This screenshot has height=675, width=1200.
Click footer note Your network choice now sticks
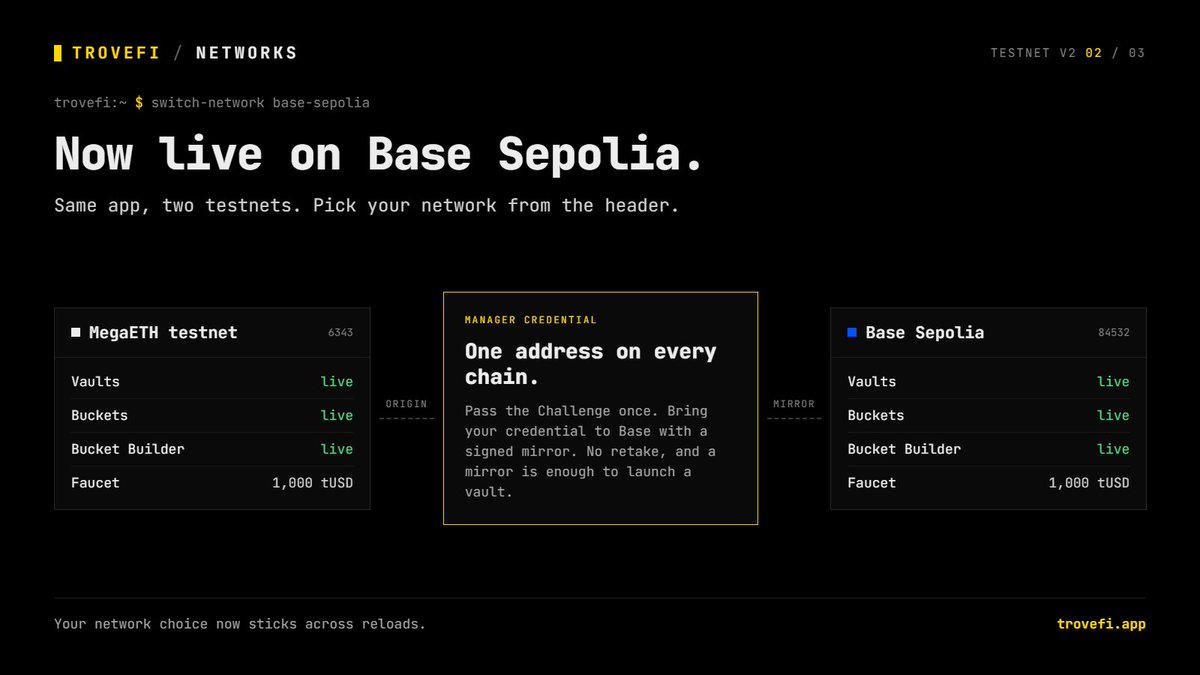click(x=240, y=624)
